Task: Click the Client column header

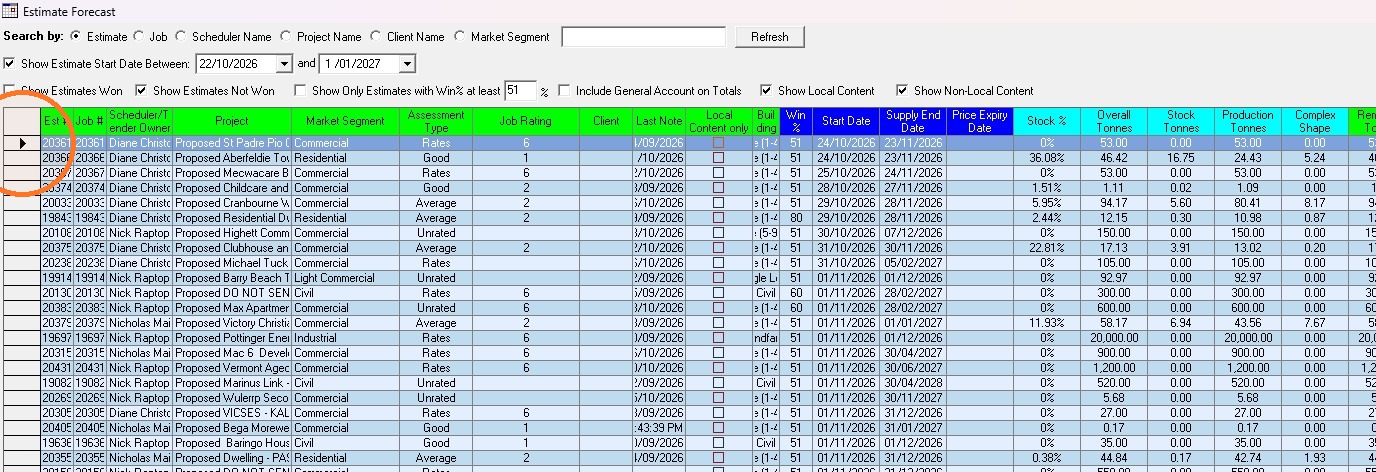Action: pyautogui.click(x=606, y=121)
